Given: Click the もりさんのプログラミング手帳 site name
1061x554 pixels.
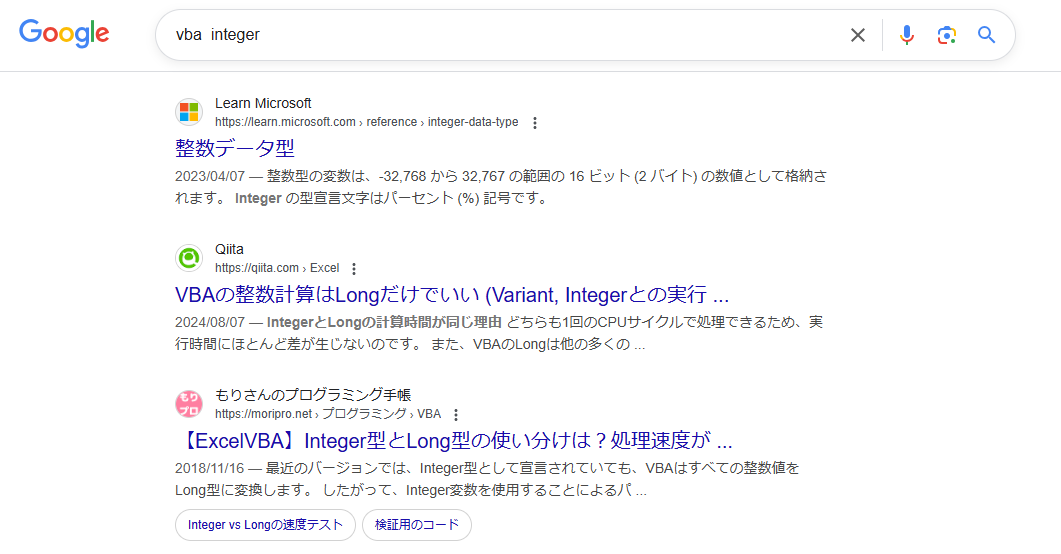Looking at the screenshot, I should pos(313,394).
